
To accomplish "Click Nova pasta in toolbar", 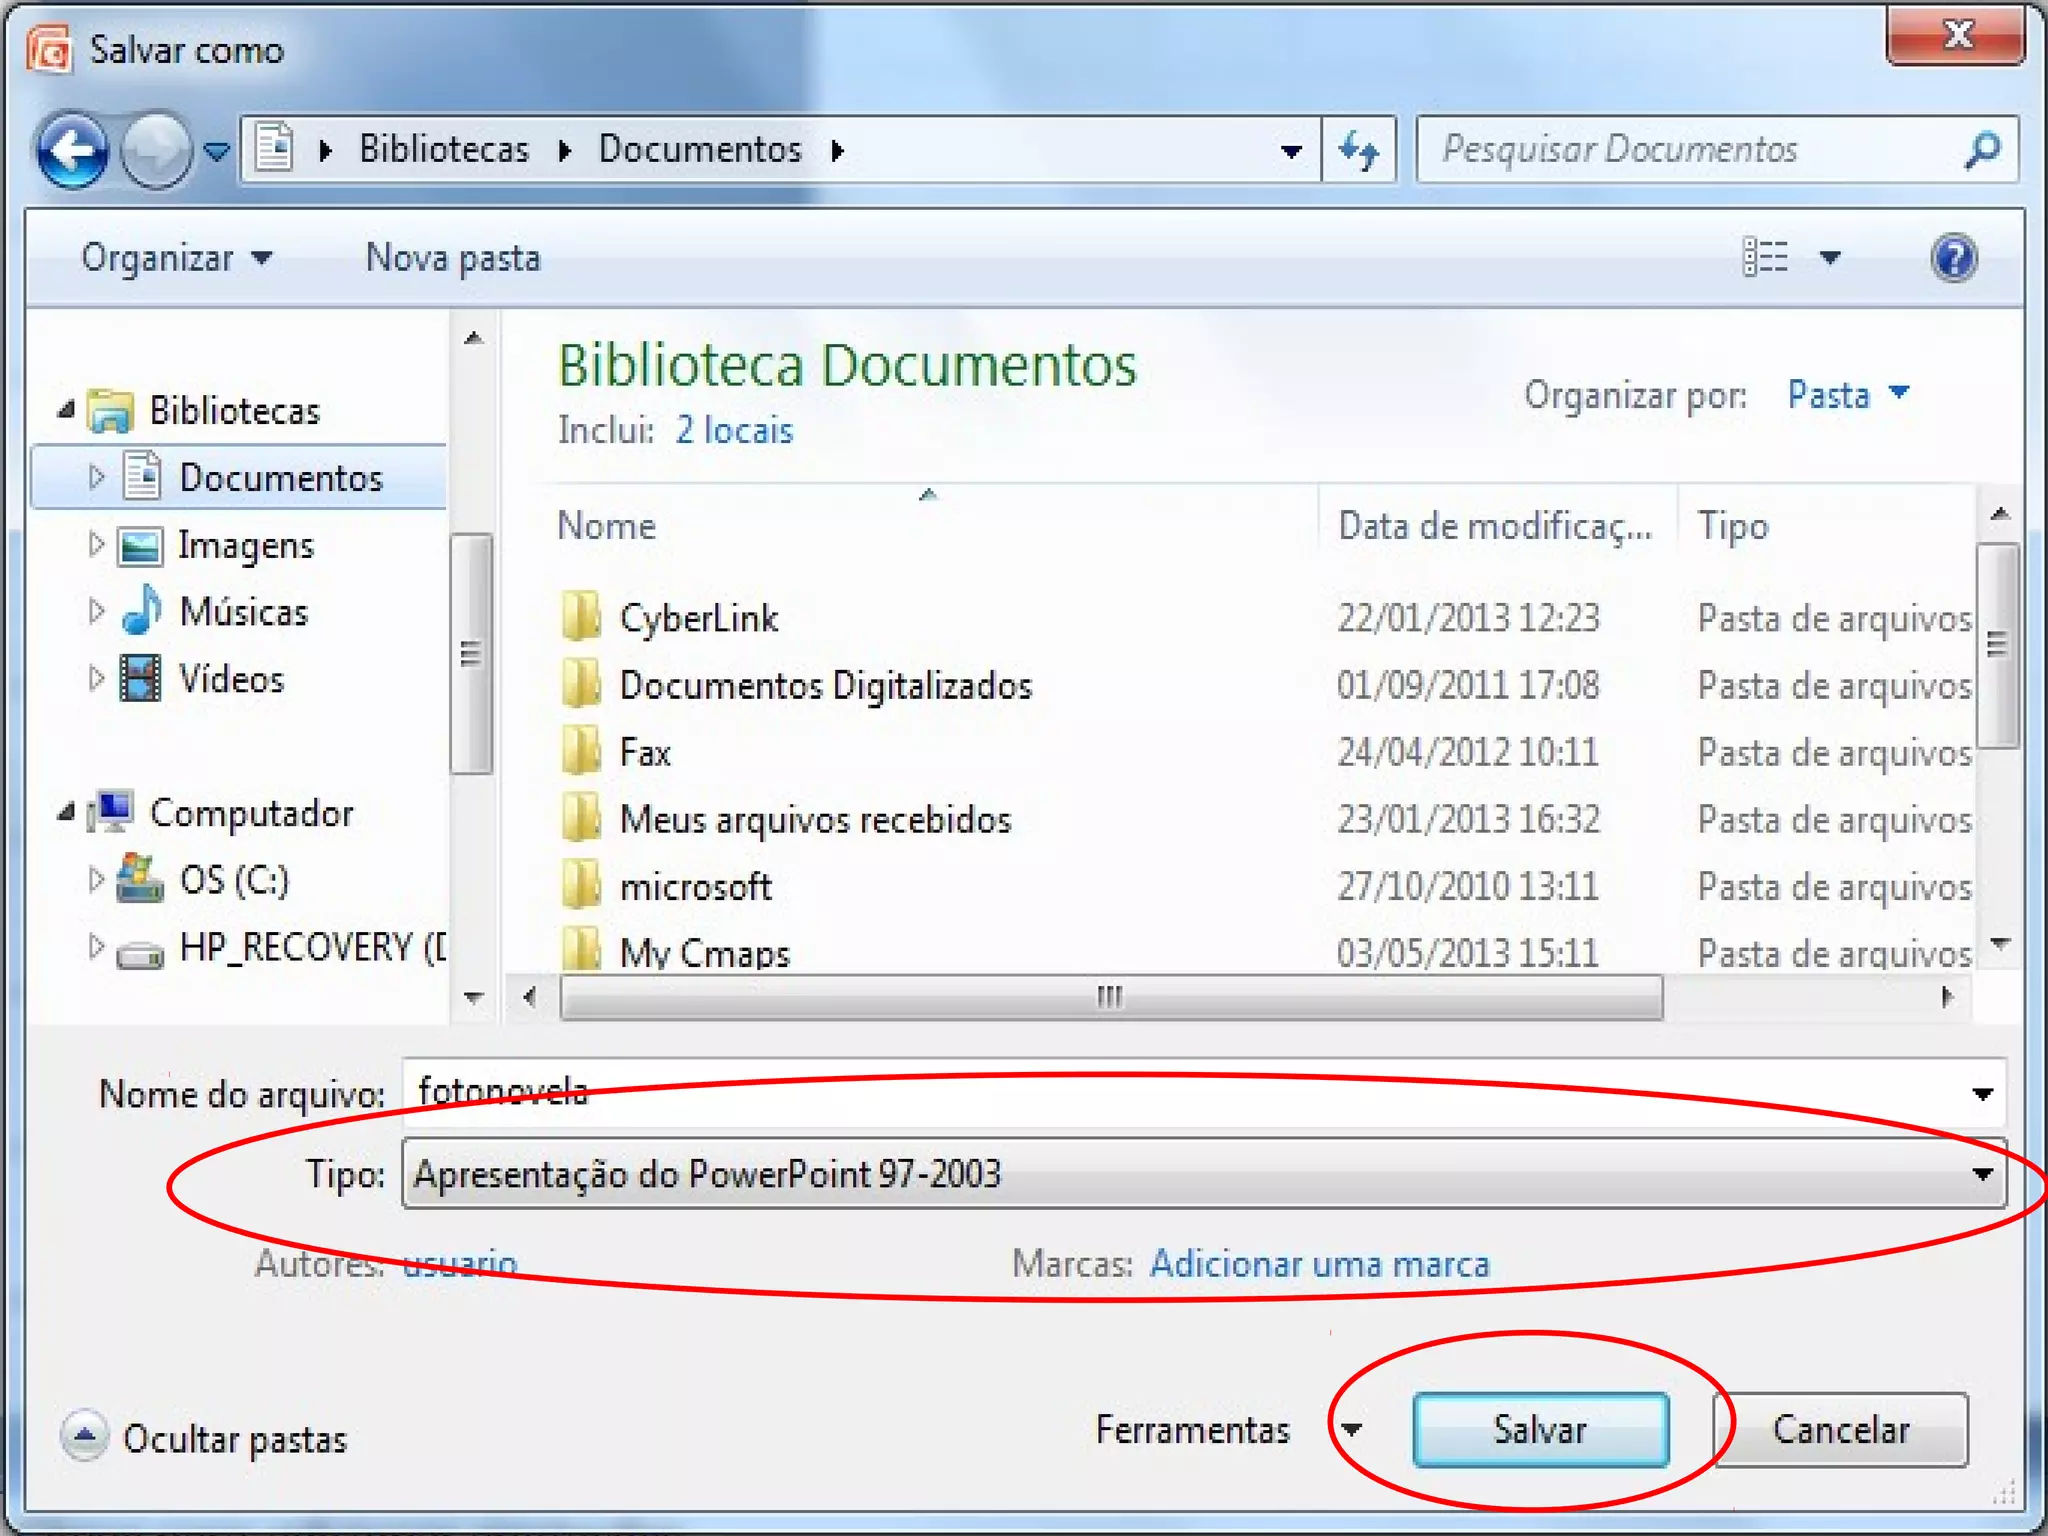I will [453, 258].
